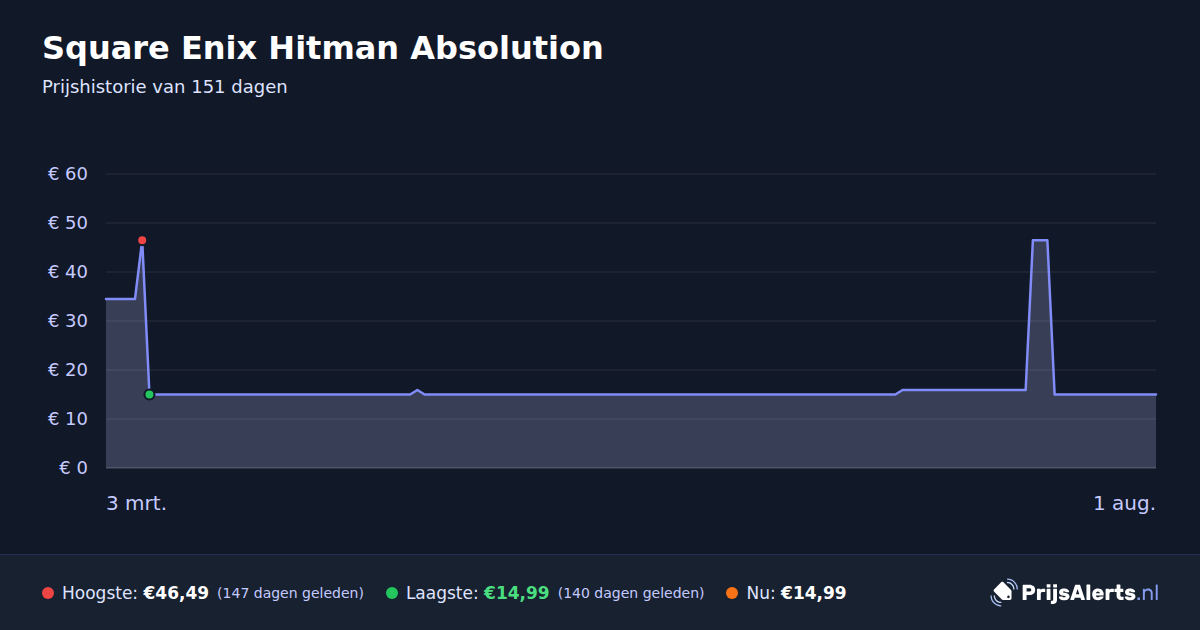This screenshot has width=1200, height=630.
Task: Click the € 60 axis label
Action: coord(68,174)
